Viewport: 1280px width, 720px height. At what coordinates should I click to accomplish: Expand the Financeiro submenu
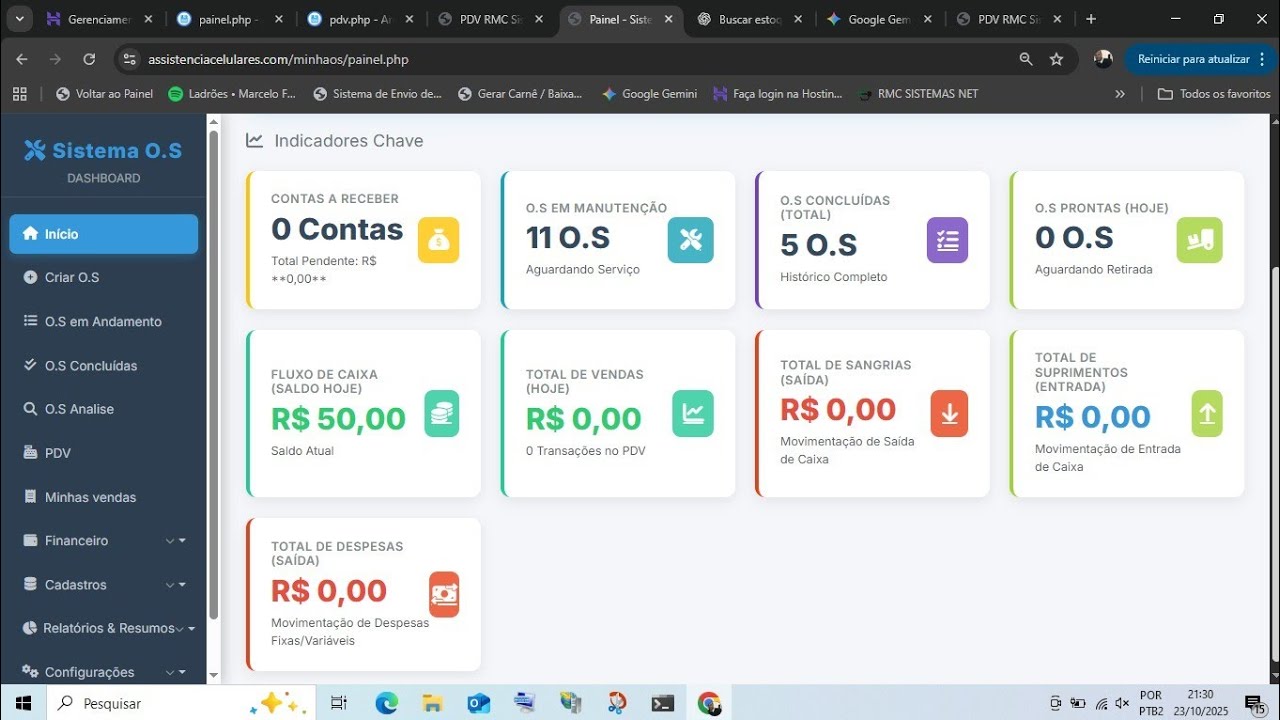pos(104,540)
